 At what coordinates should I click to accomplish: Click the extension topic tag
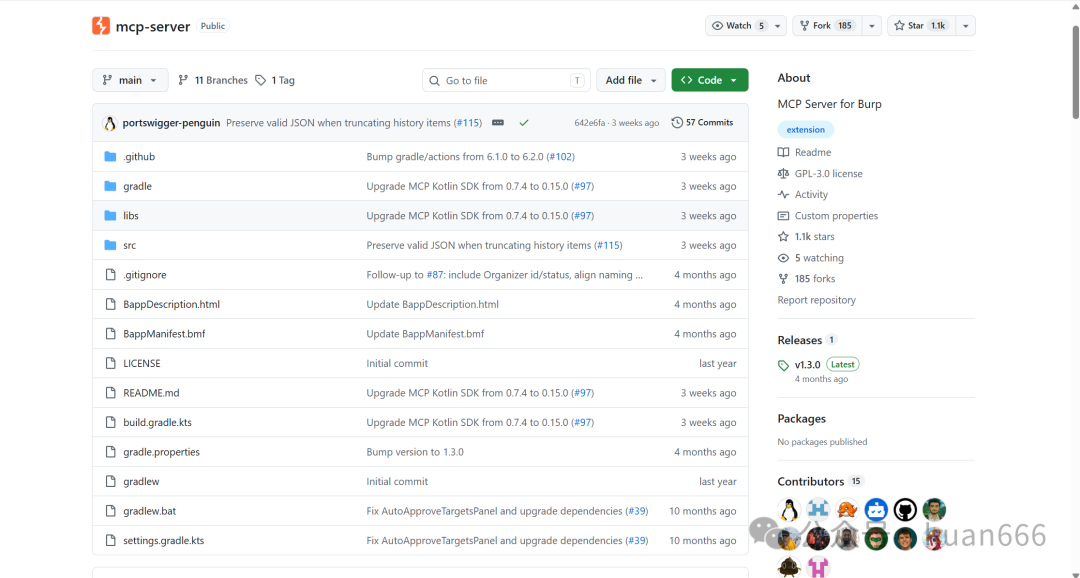pyautogui.click(x=805, y=130)
